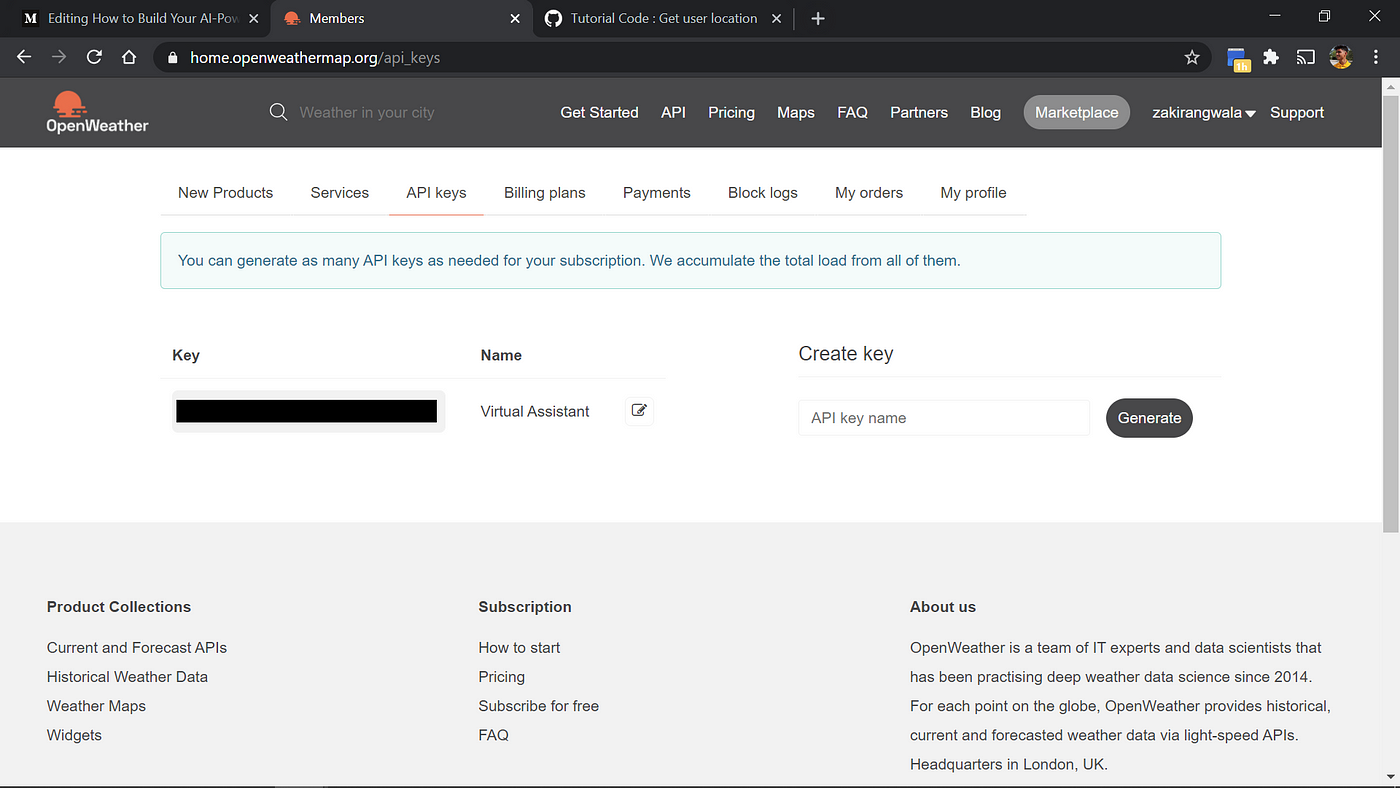Open the New Products tab

pos(225,192)
